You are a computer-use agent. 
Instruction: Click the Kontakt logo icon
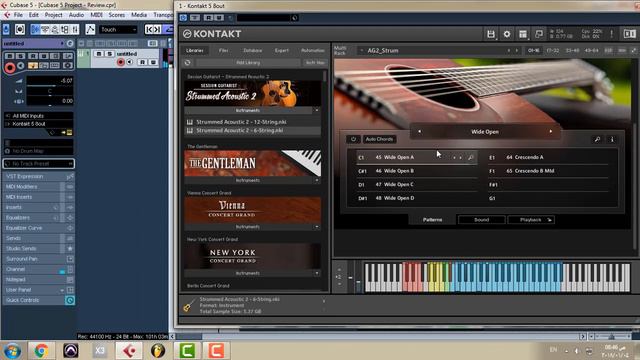pyautogui.click(x=187, y=34)
